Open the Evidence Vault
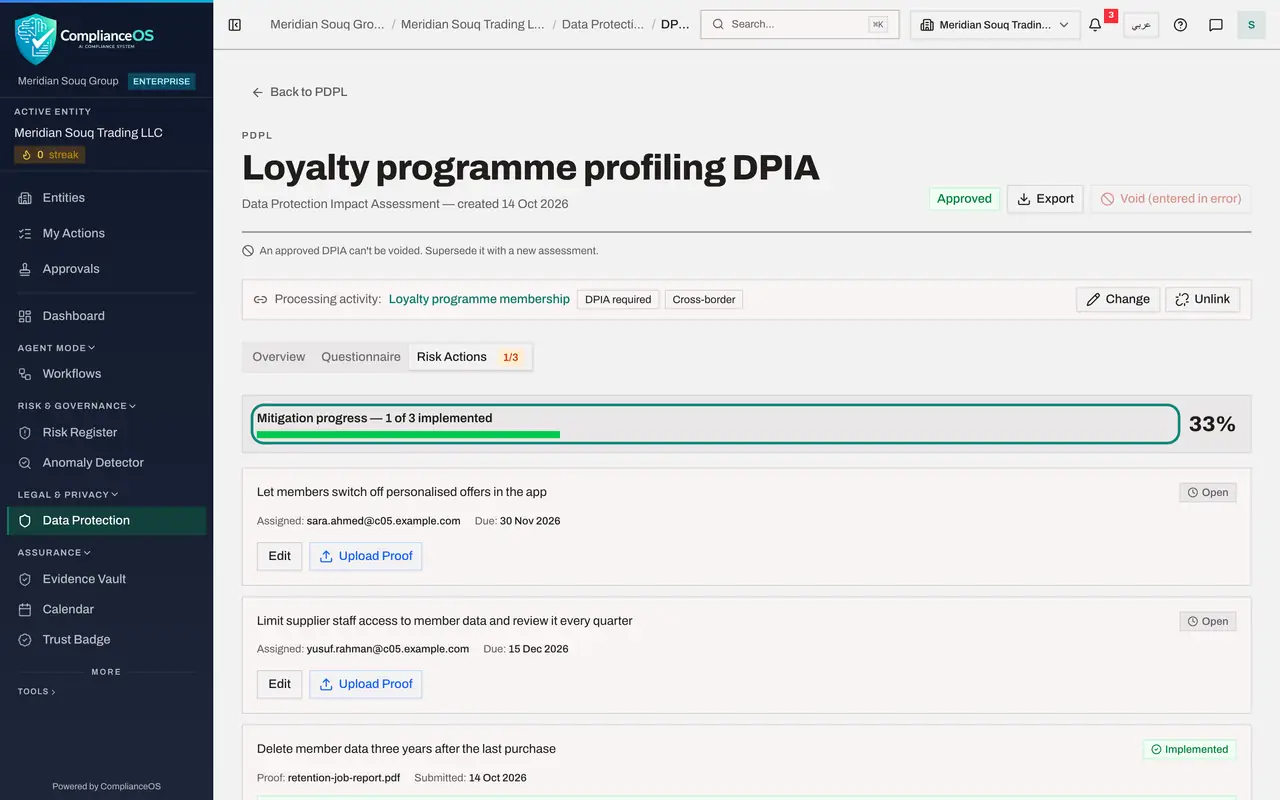 [x=106, y=579]
